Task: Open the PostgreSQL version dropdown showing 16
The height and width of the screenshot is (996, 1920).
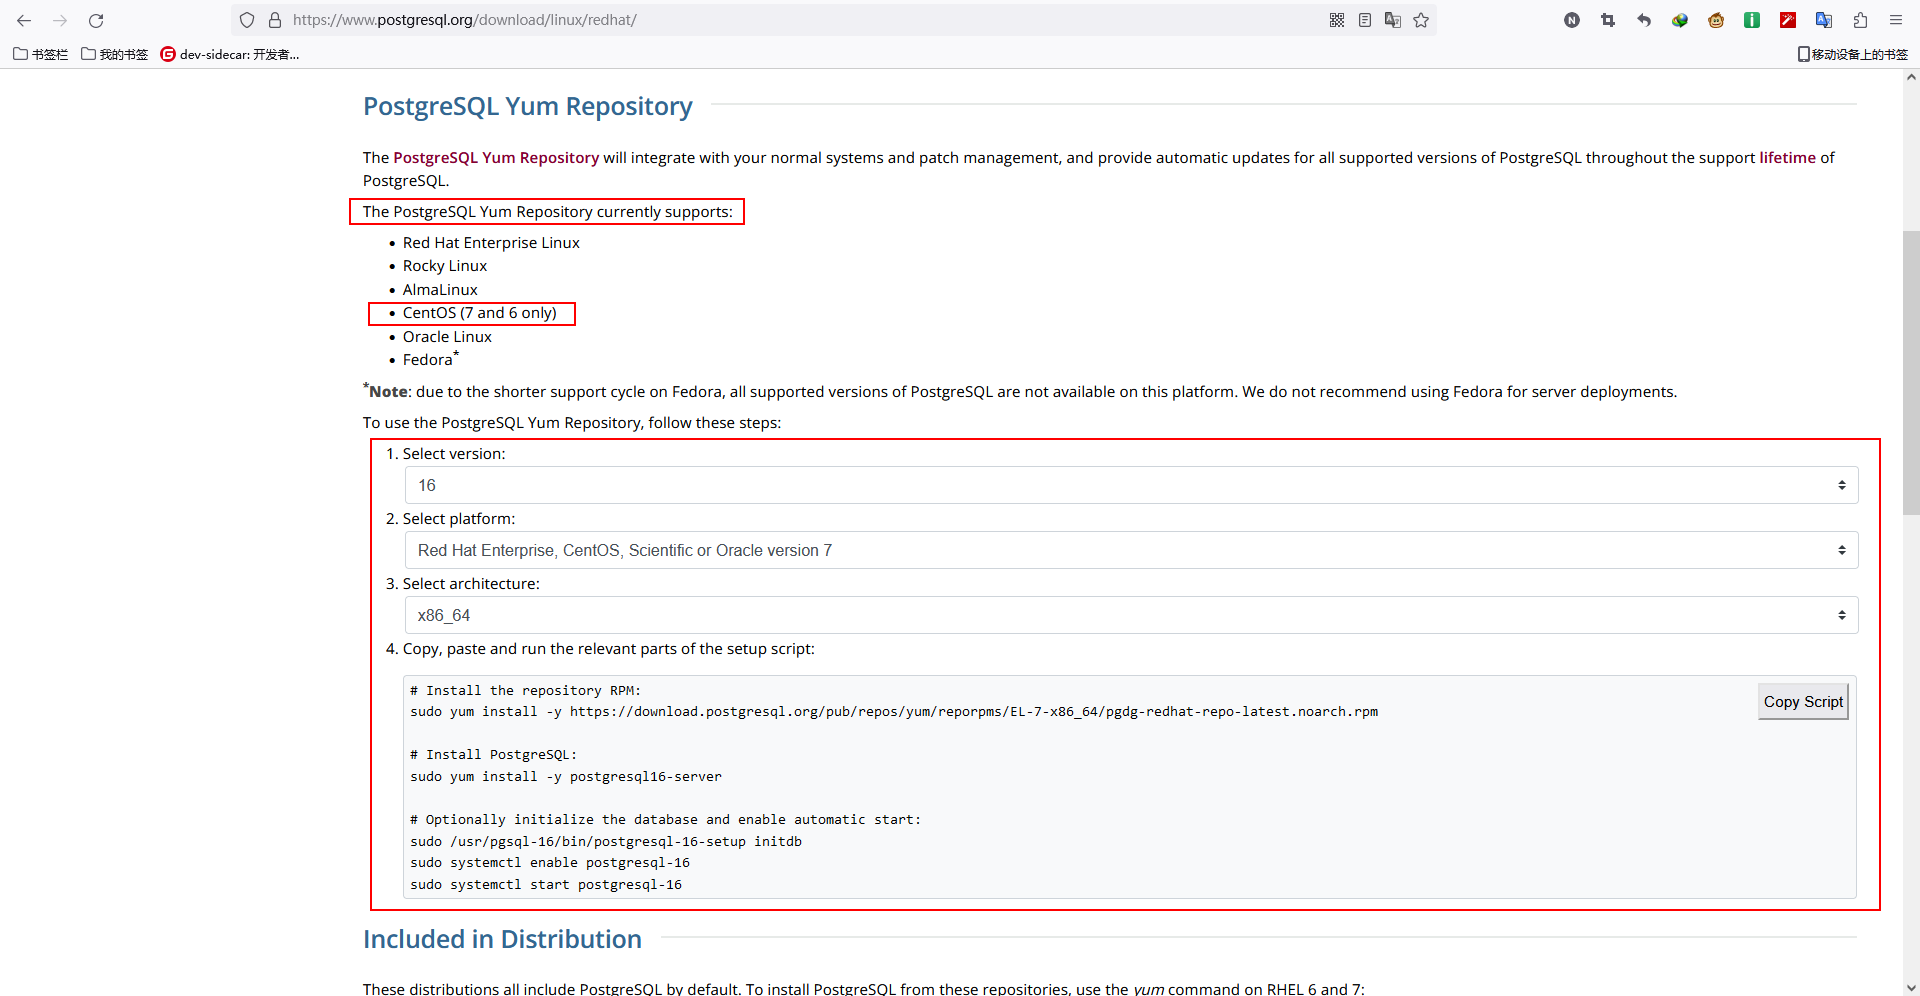Action: click(1131, 485)
